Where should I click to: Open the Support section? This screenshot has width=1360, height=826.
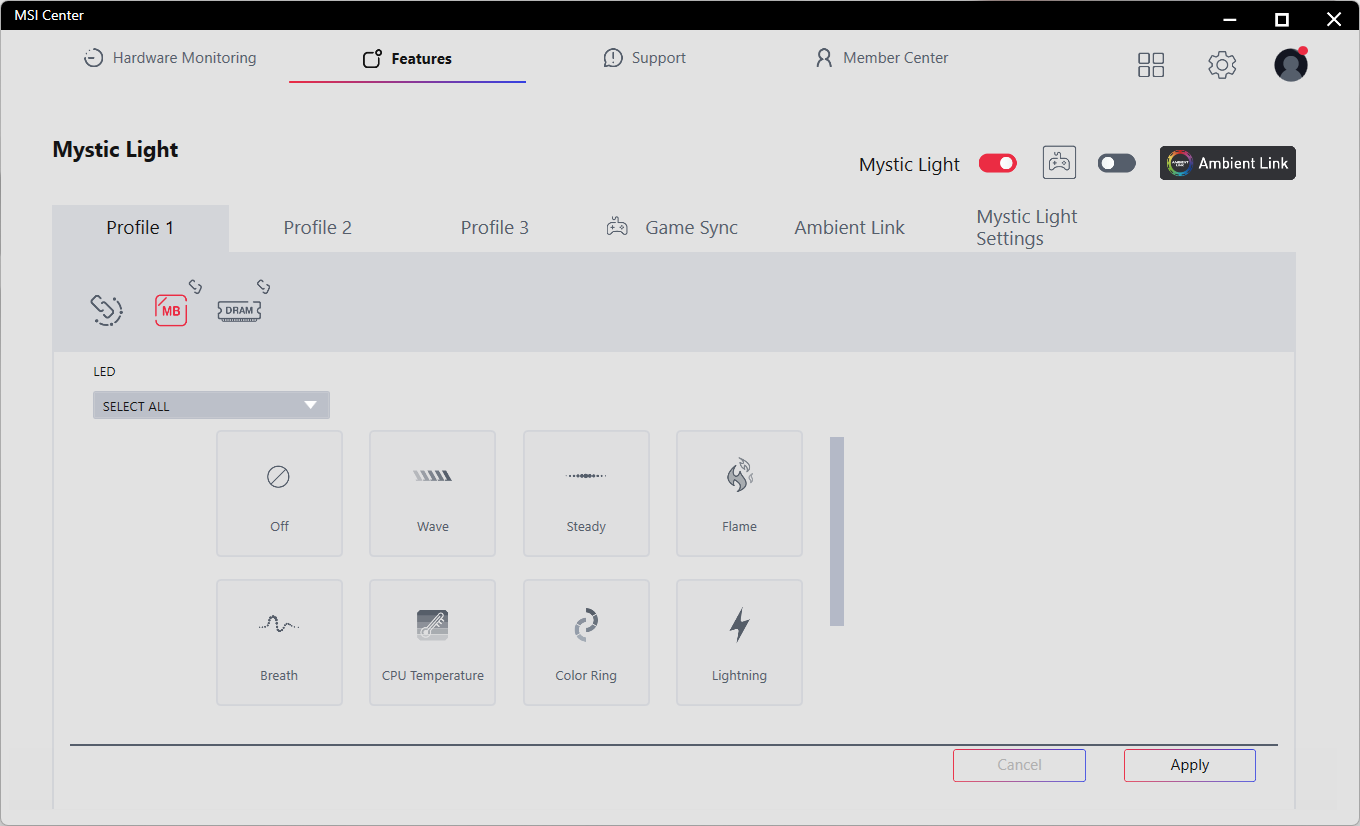click(x=645, y=58)
